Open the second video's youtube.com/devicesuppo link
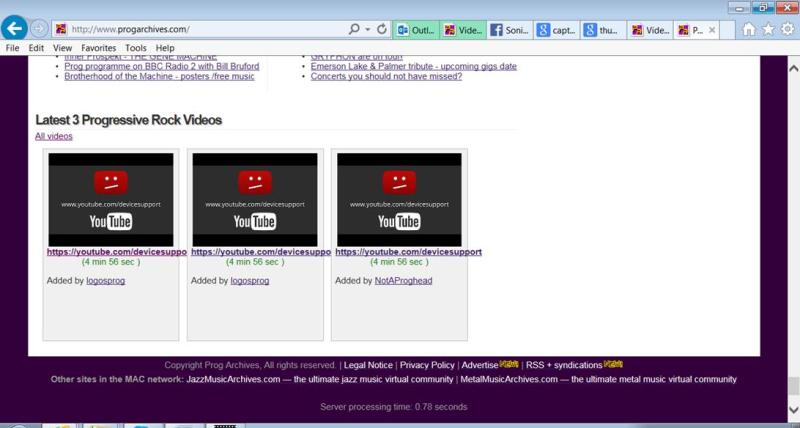The width and height of the screenshot is (800, 428). click(x=261, y=252)
